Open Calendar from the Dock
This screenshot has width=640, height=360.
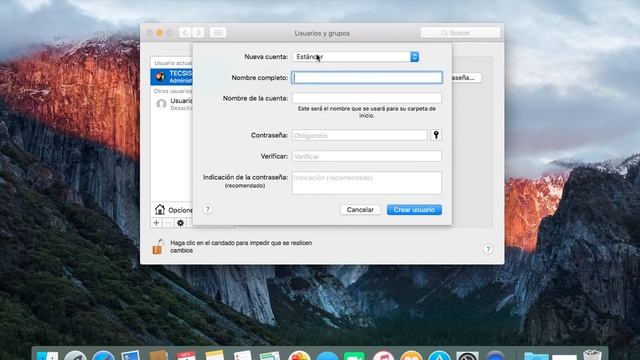187,355
